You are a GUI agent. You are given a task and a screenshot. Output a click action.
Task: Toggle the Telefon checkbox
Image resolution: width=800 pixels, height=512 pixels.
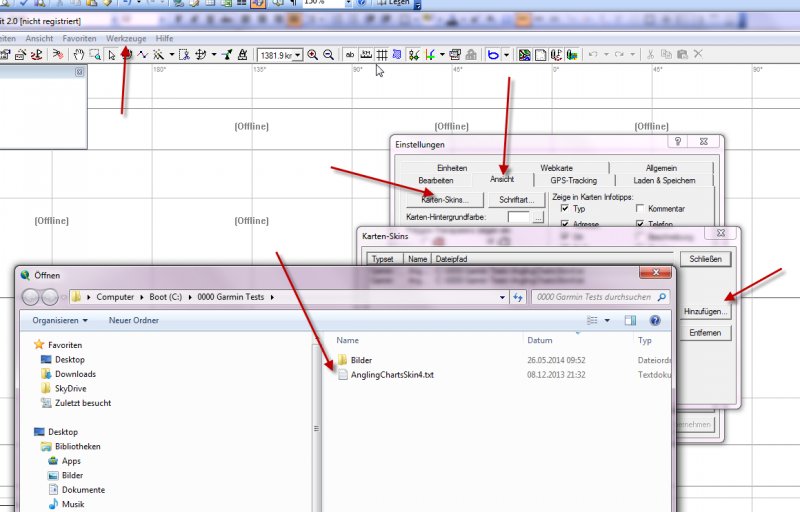coord(640,225)
